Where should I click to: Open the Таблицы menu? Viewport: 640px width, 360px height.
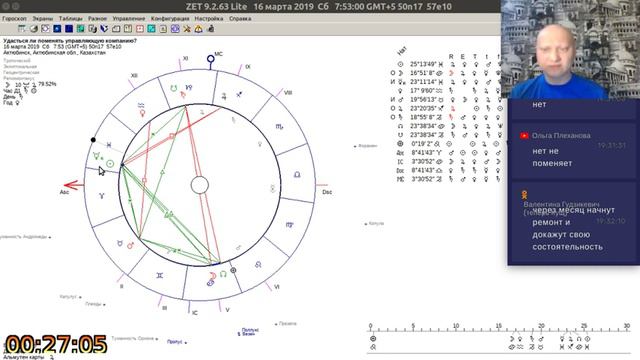(70, 18)
